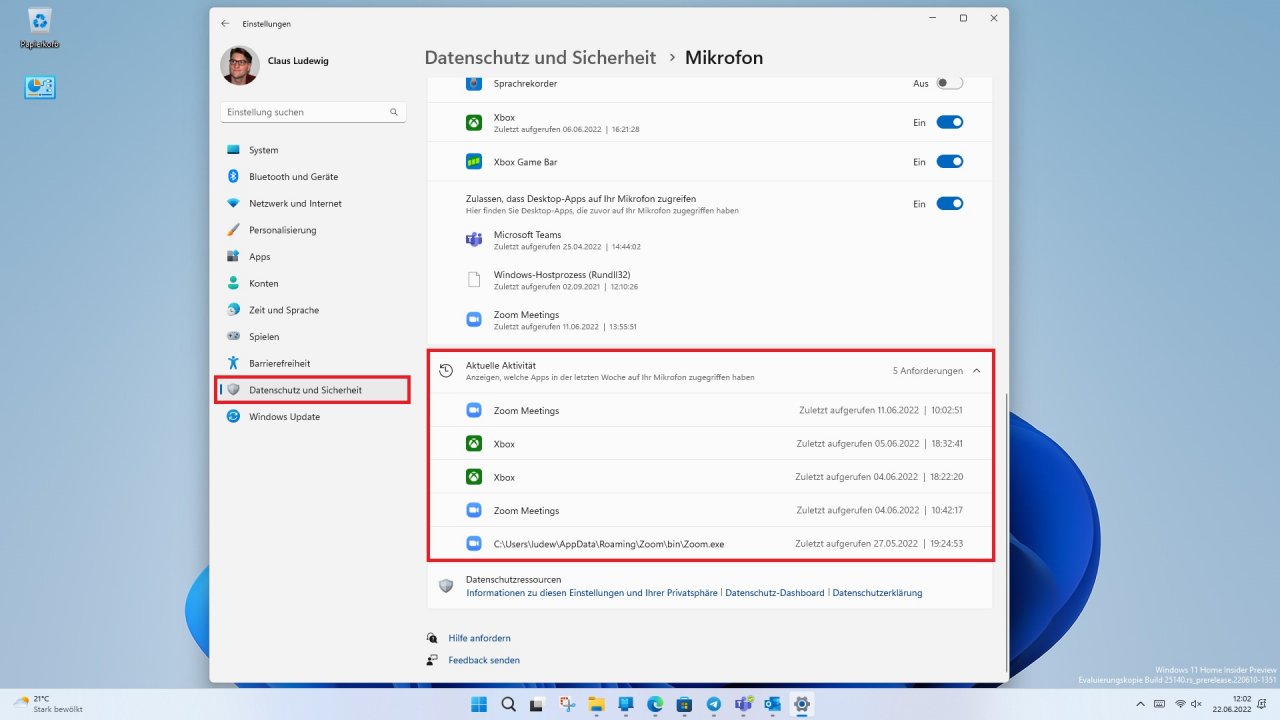Click the network Wi-Fi tray icon
1280x720 pixels.
click(x=1180, y=704)
